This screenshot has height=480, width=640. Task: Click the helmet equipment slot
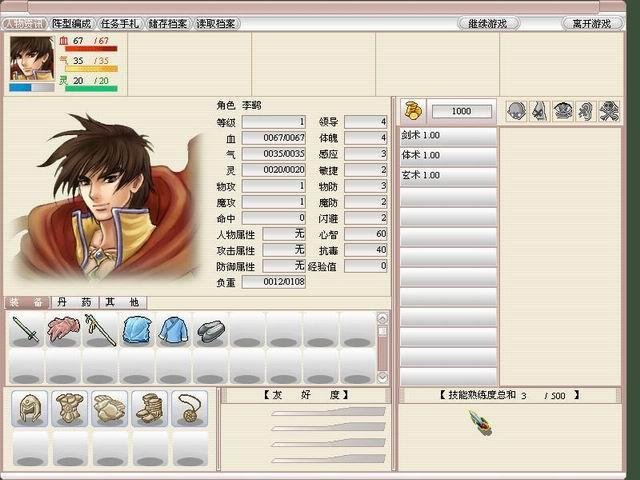click(30, 409)
